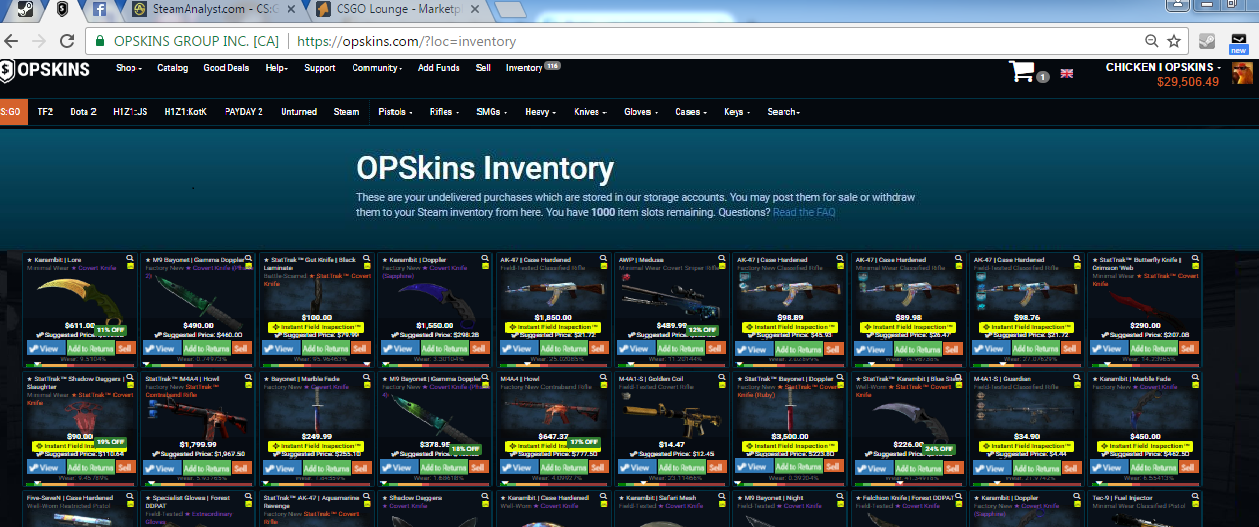Click the Steam extension icon in browser toolbar
Viewport: 1259px width, 527px height.
click(1208, 42)
